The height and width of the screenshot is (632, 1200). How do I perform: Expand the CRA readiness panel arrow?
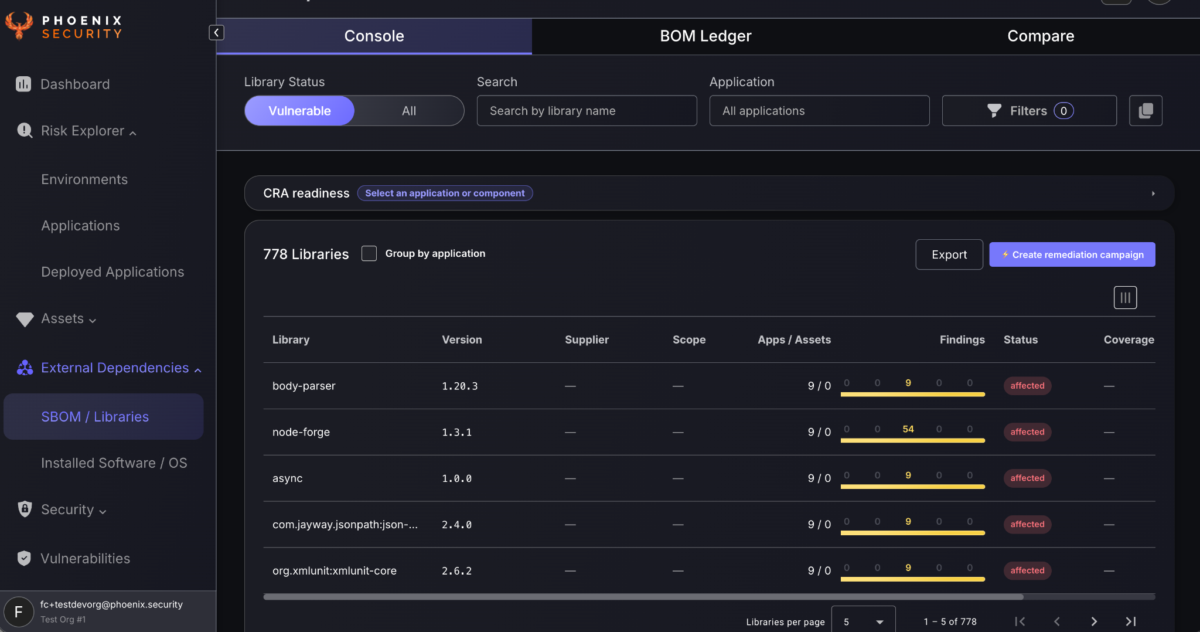pos(1153,193)
